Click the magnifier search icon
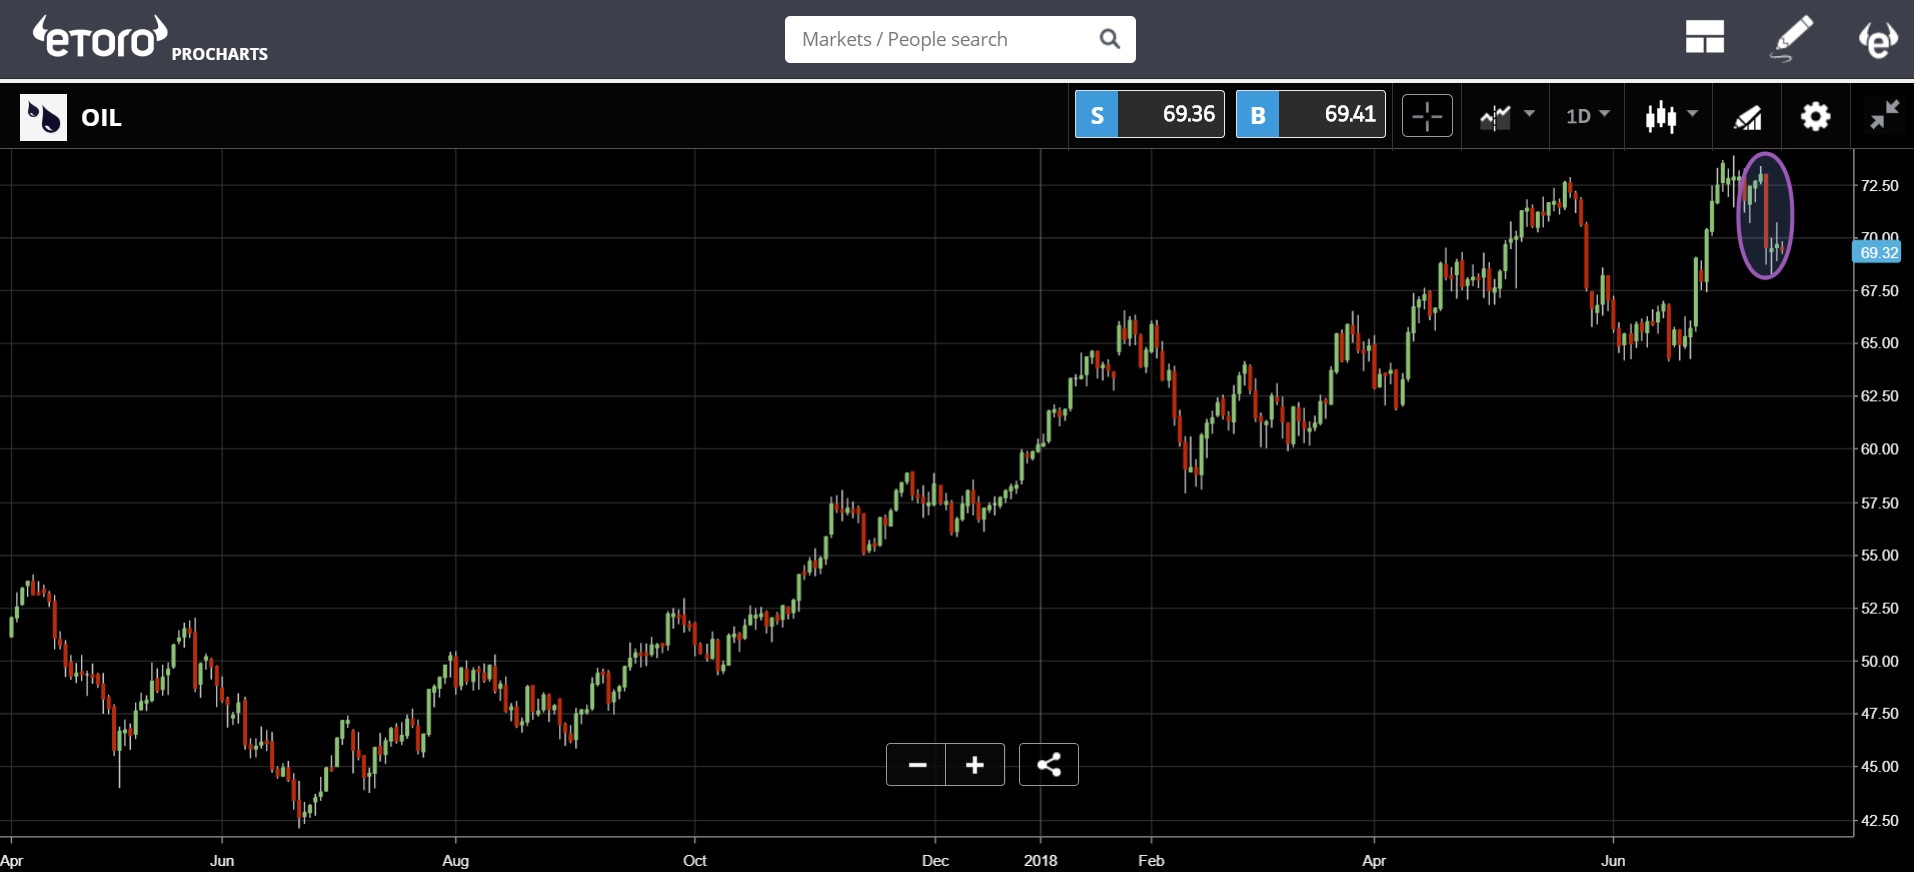 tap(1109, 39)
